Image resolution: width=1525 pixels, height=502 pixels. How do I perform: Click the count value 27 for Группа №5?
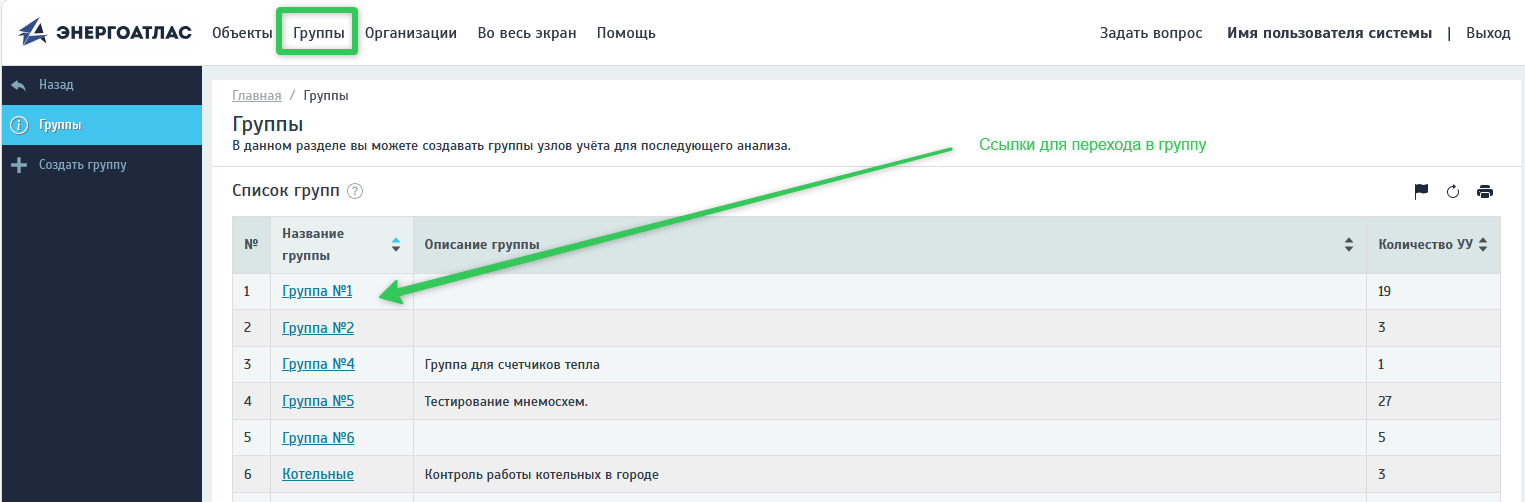(1385, 401)
